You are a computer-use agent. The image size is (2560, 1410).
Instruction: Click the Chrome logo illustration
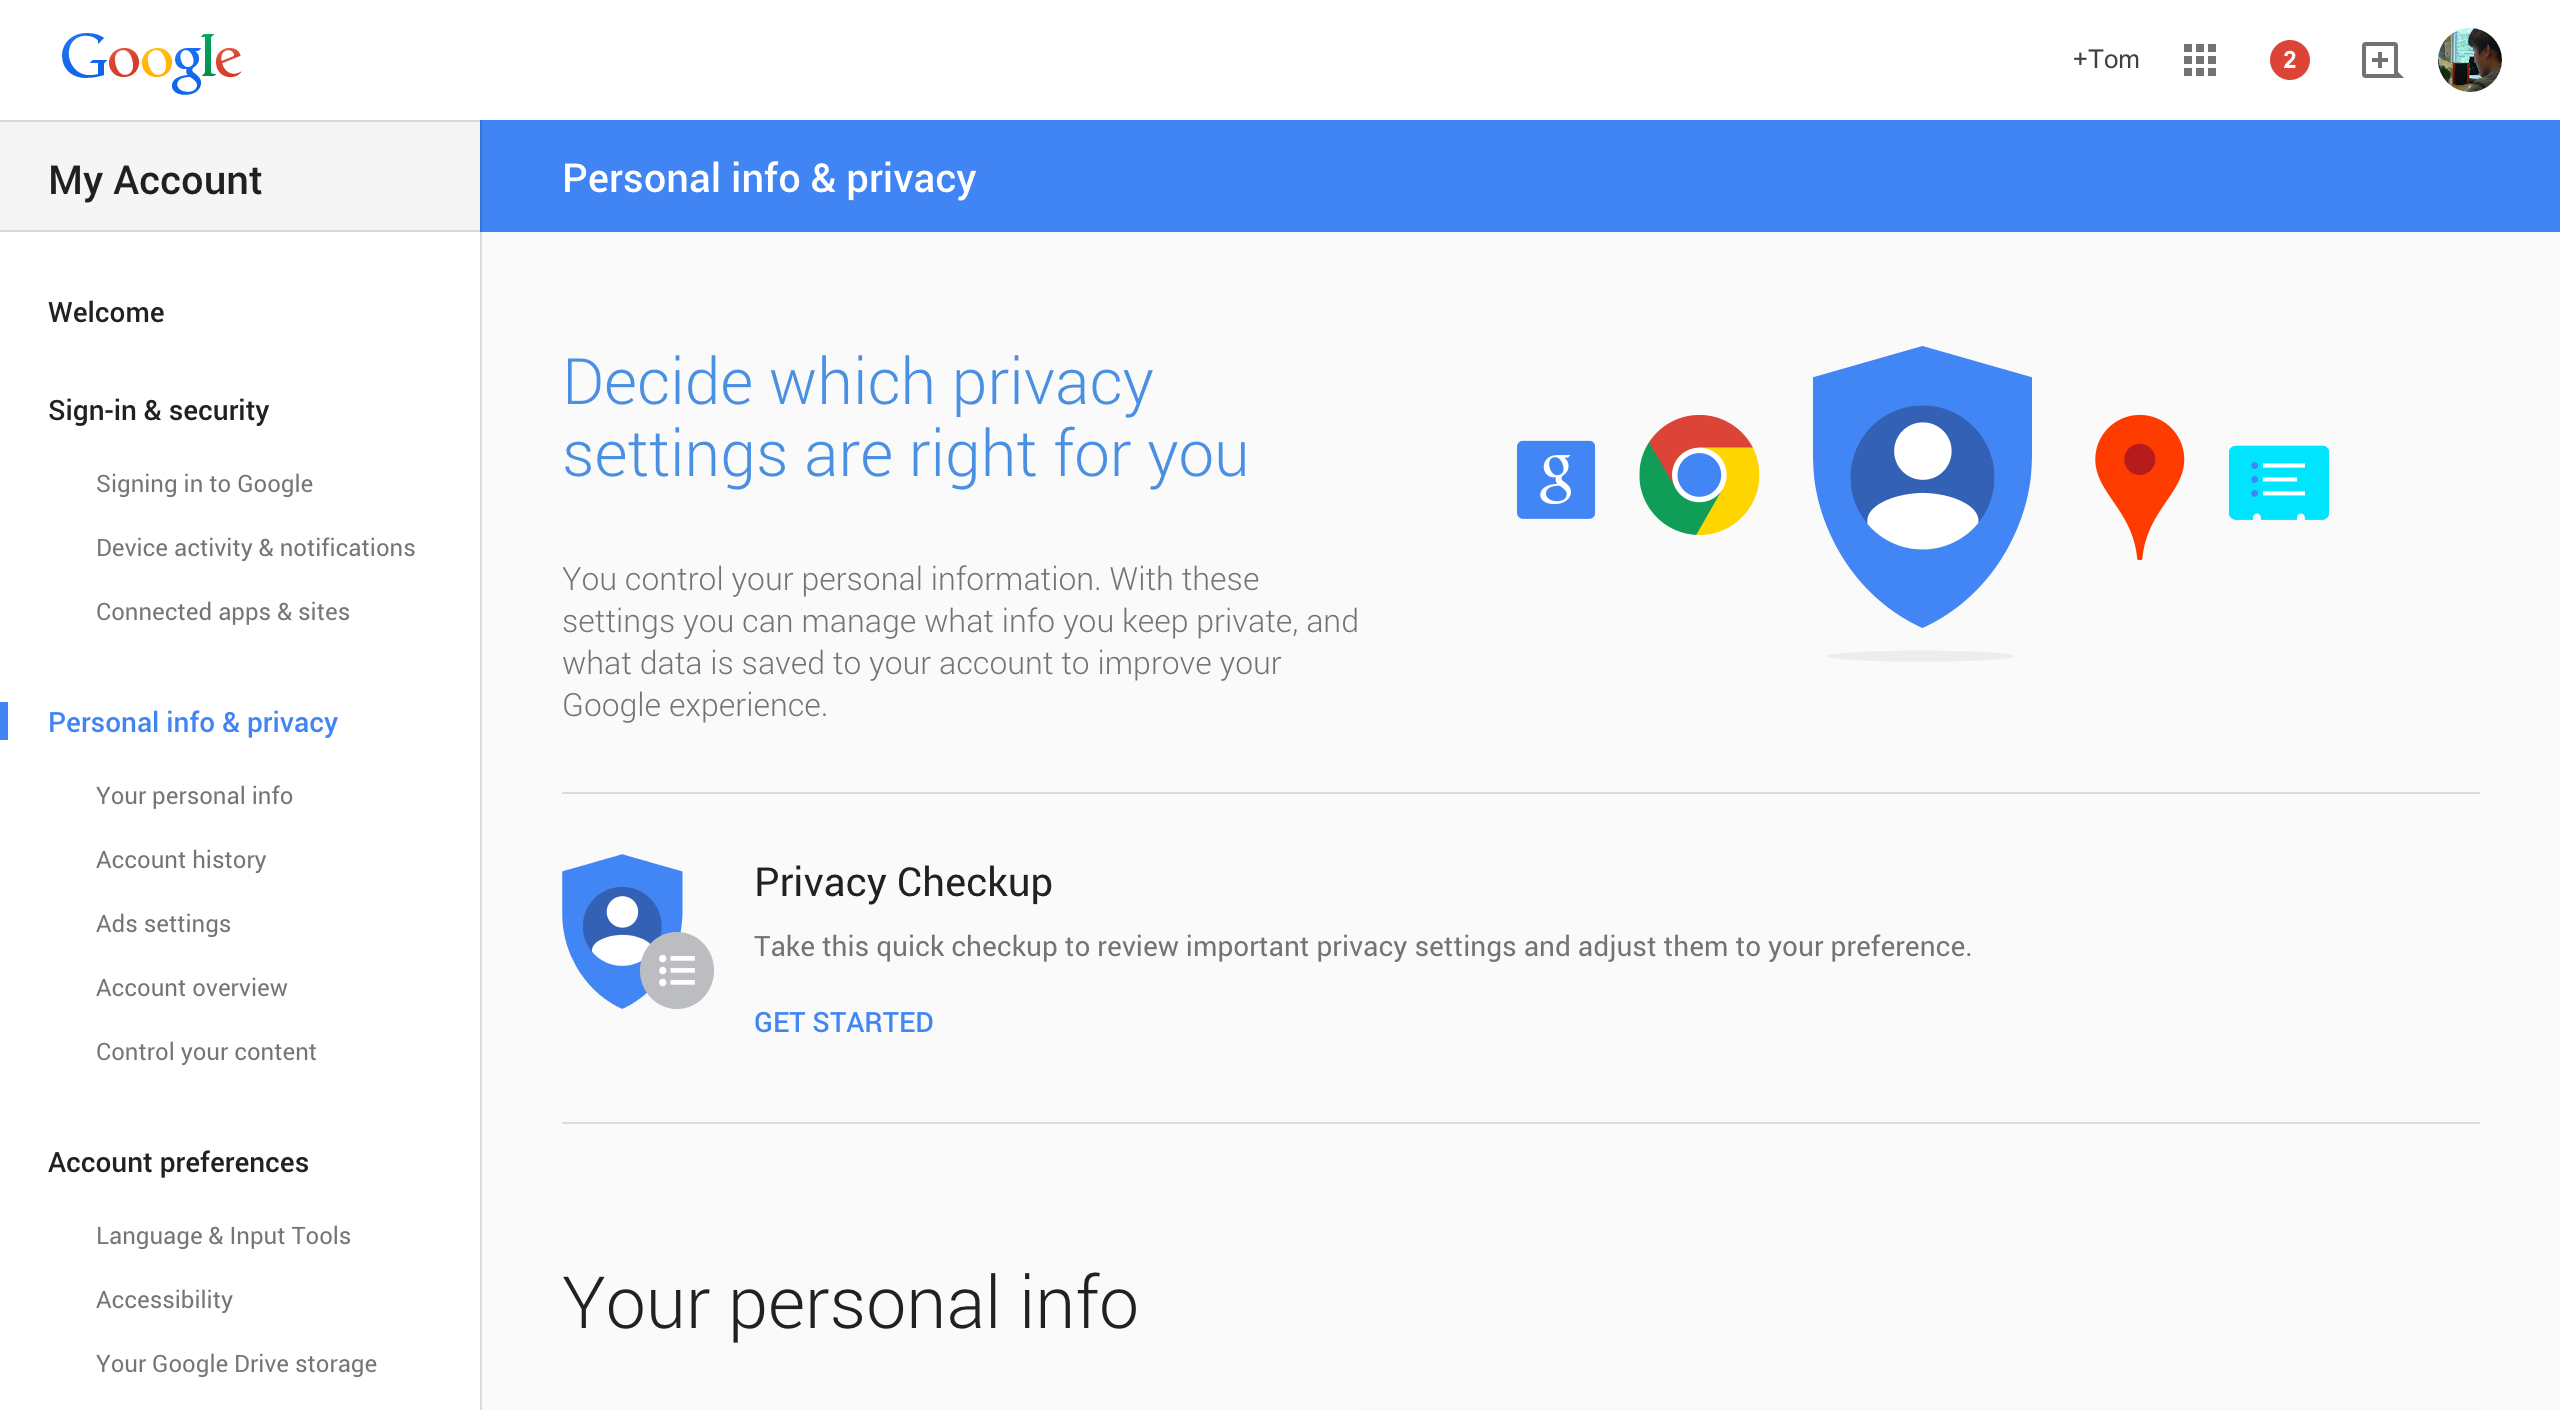click(x=1698, y=475)
